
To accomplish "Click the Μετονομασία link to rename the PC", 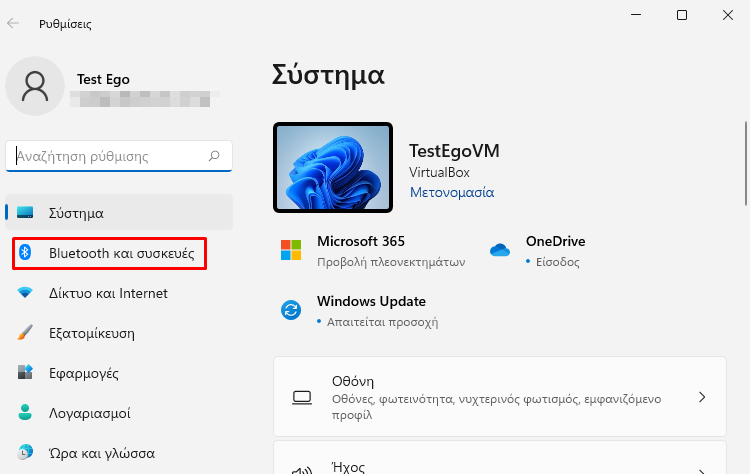I will (x=452, y=192).
